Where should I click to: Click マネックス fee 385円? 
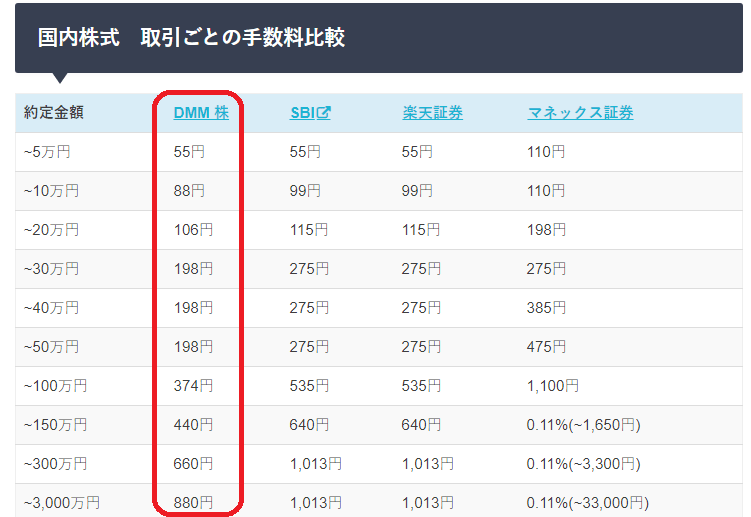(546, 308)
